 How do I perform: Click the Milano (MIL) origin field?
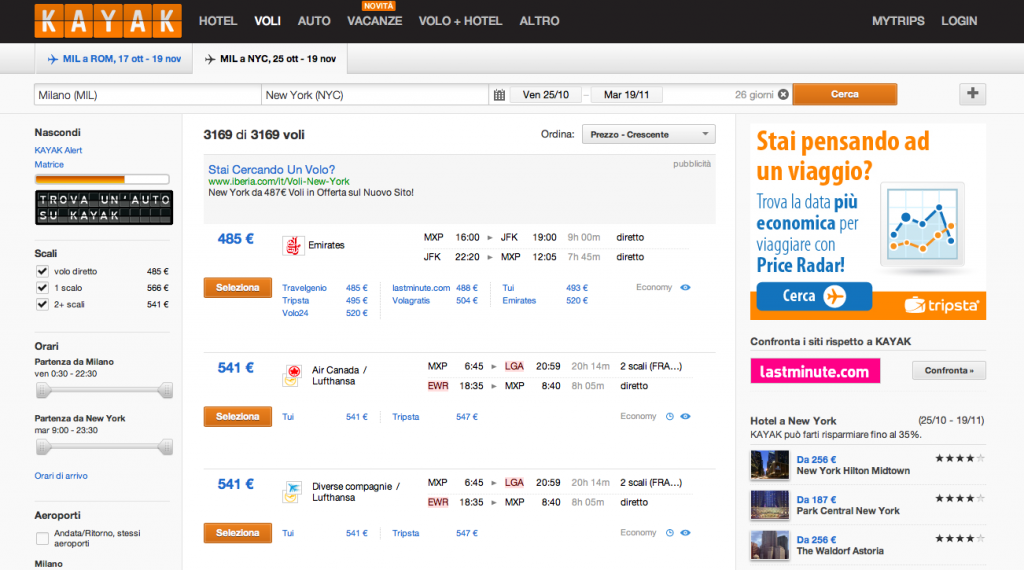[x=146, y=95]
